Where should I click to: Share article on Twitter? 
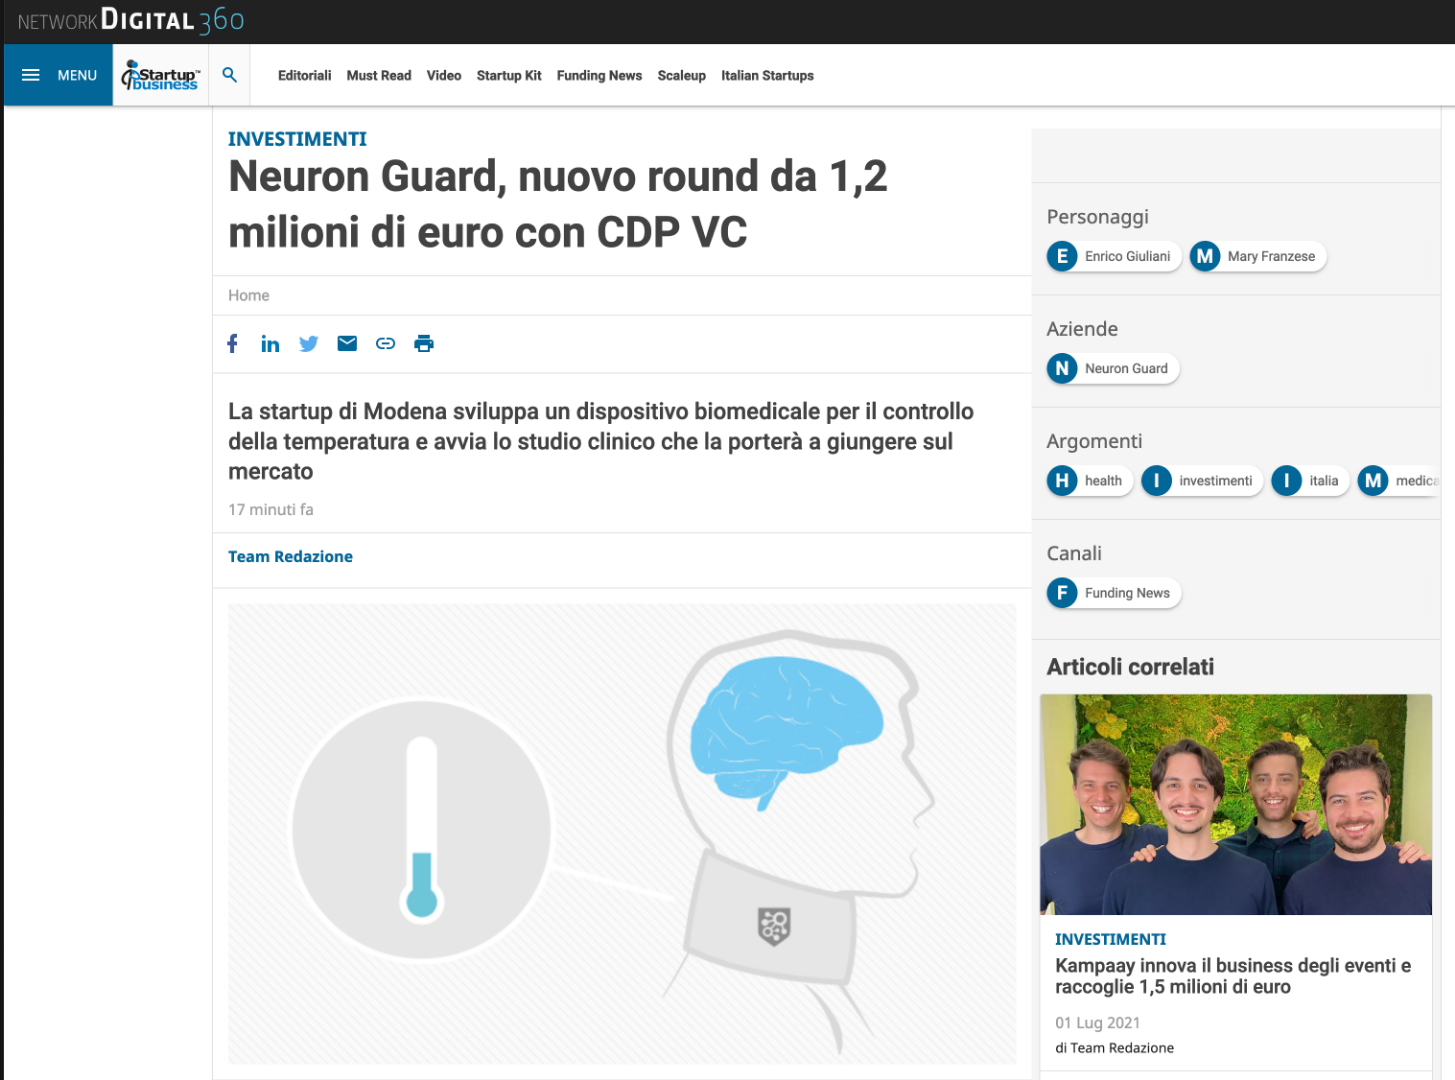(x=309, y=344)
